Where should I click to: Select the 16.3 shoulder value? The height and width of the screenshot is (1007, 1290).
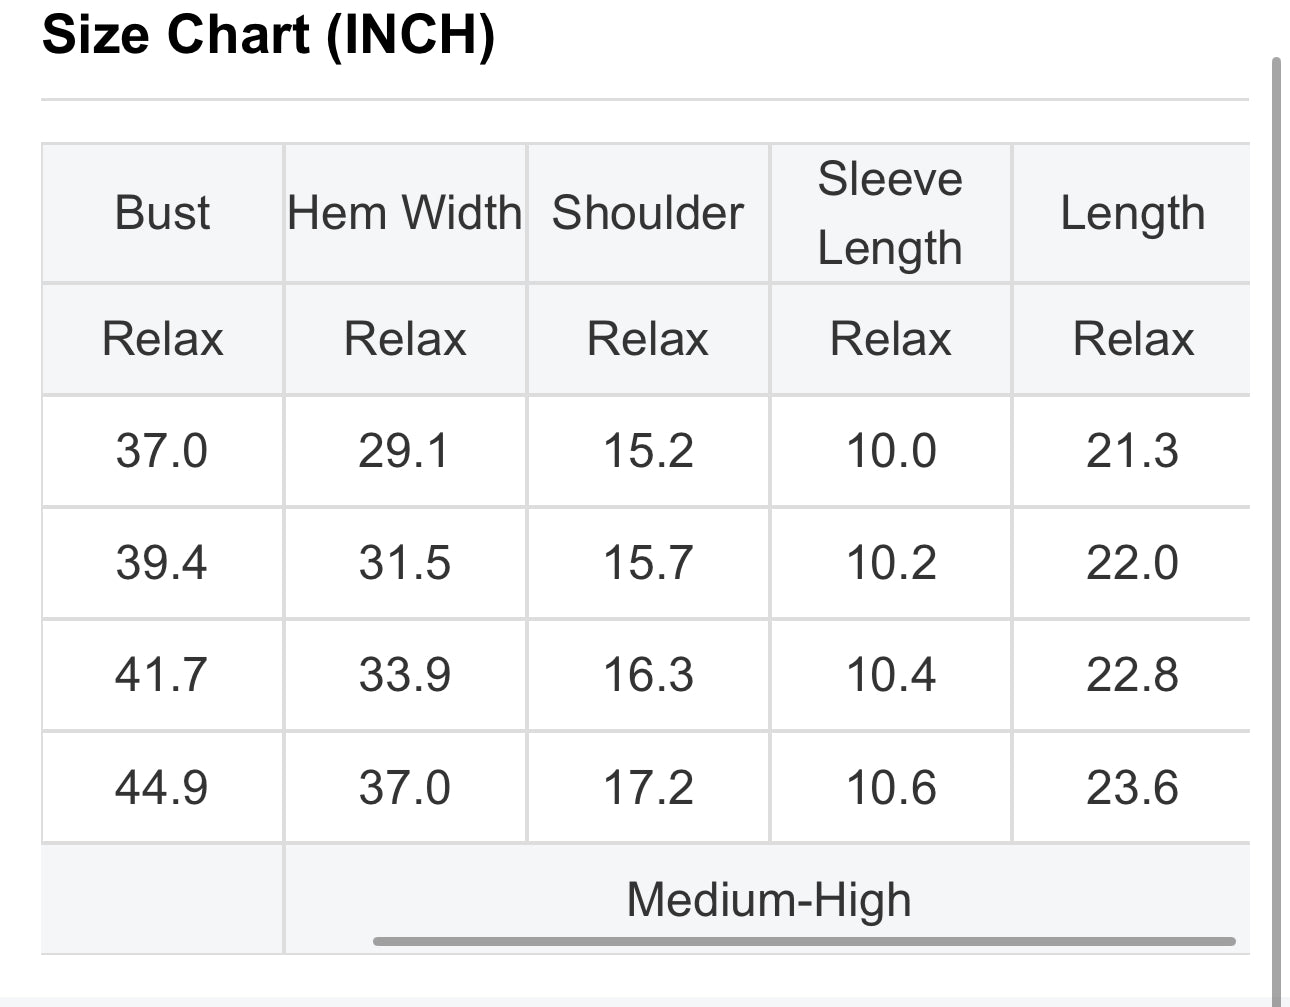click(648, 675)
